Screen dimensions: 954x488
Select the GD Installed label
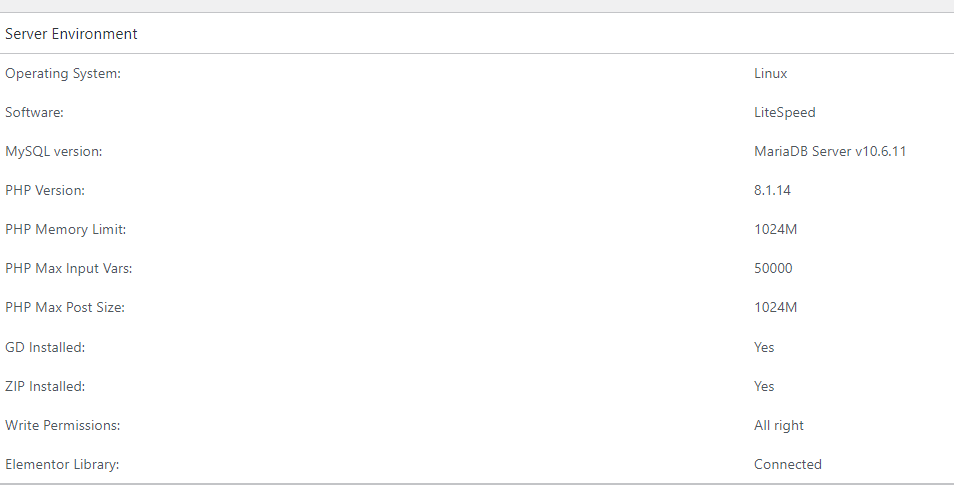click(45, 347)
